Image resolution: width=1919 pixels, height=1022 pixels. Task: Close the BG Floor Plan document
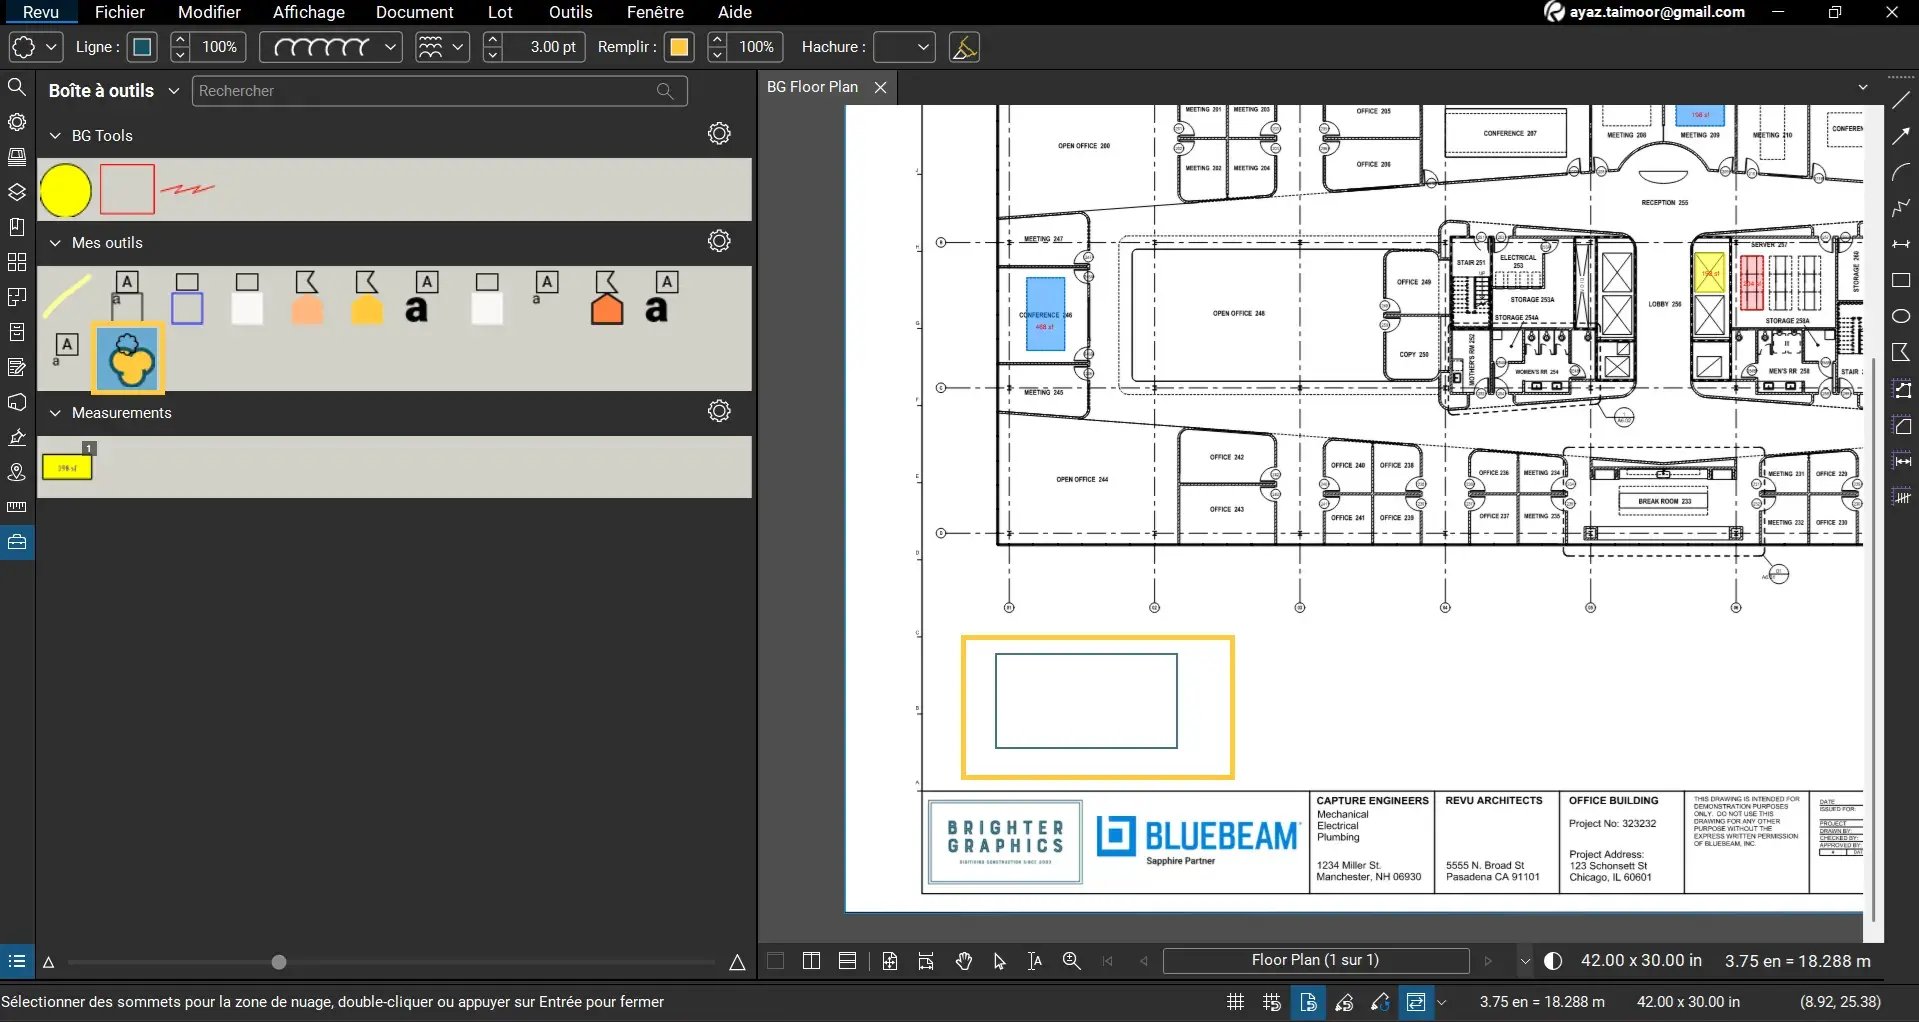[x=879, y=87]
